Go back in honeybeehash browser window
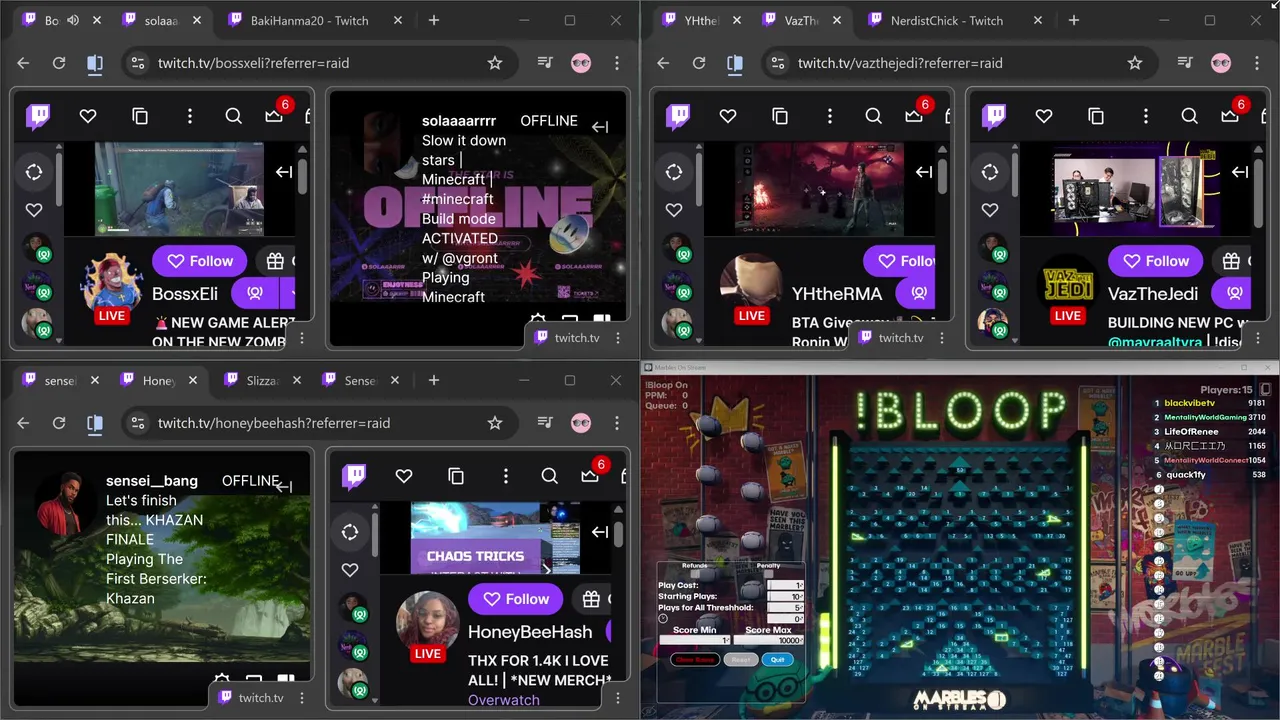The image size is (1280, 720). (23, 423)
